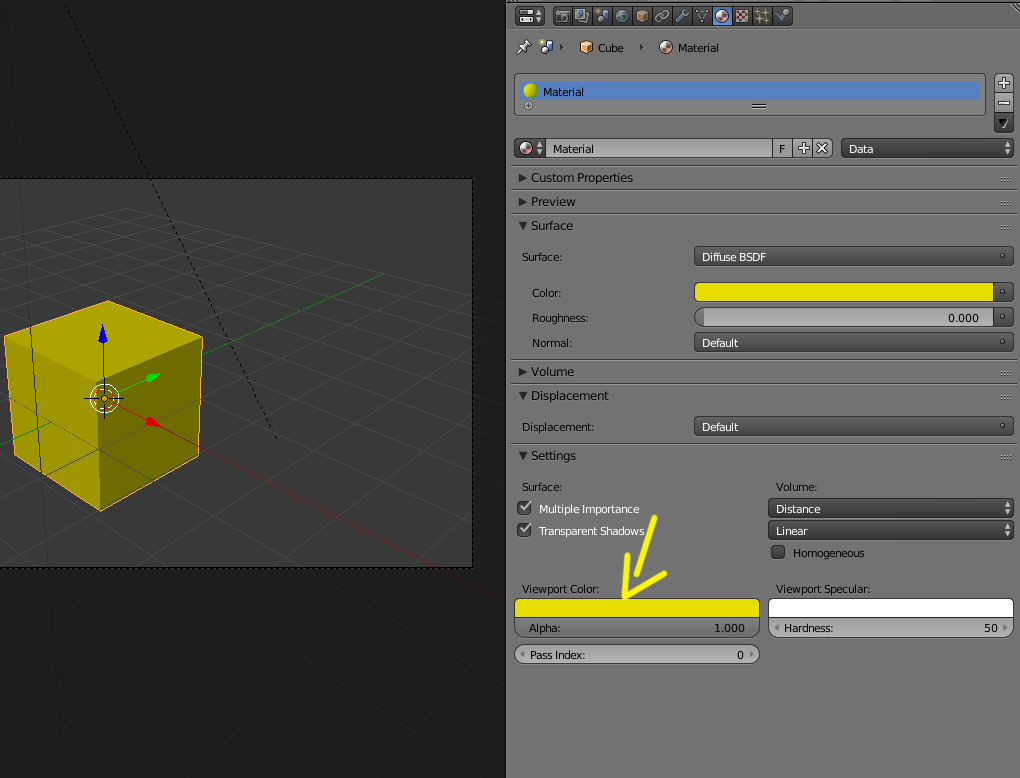Disable Transparent Shadows checkbox
The width and height of the screenshot is (1020, 778).
[x=524, y=530]
